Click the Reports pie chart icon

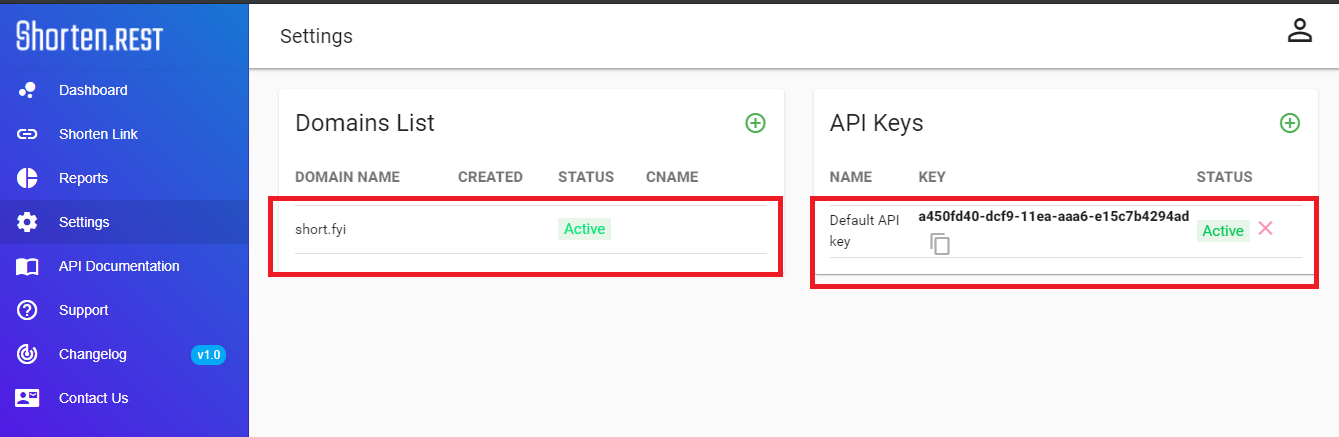pyautogui.click(x=27, y=178)
